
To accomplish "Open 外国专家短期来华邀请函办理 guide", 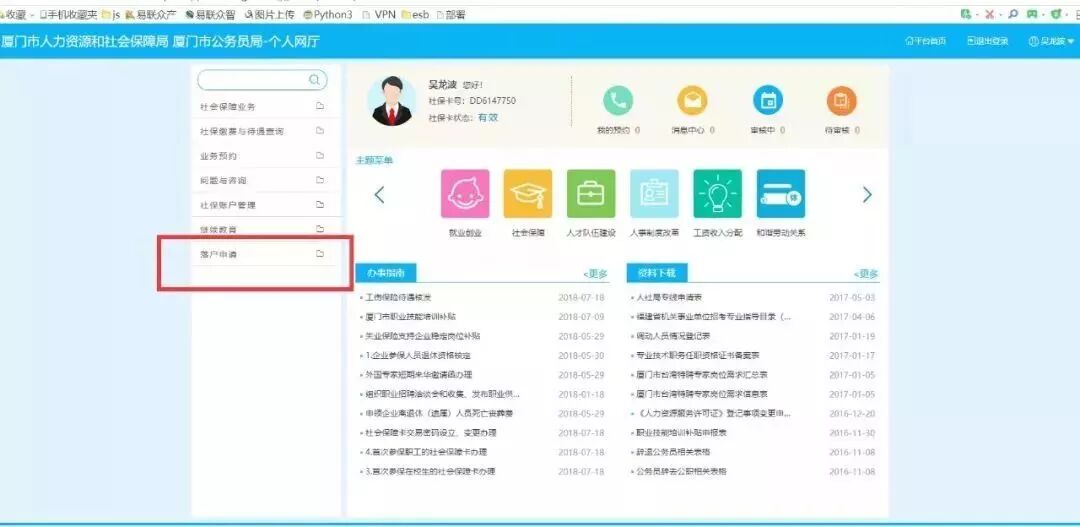I will [419, 375].
